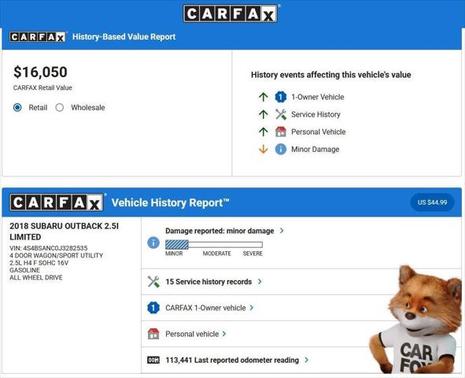Image resolution: width=465 pixels, height=378 pixels.
Task: Click the US $44.99 price button
Action: coord(432,202)
